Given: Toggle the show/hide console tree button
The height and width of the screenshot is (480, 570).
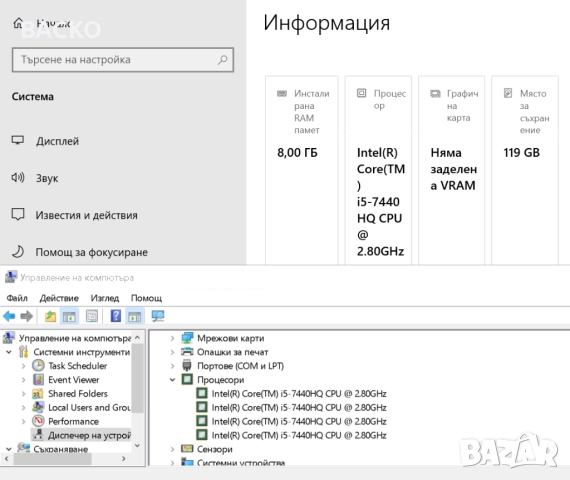Looking at the screenshot, I should [69, 316].
